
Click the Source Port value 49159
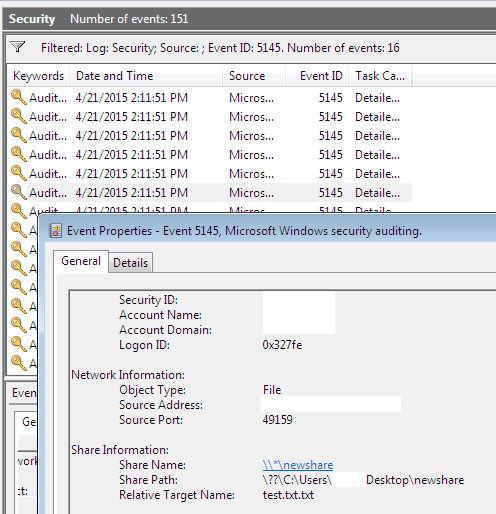tap(277, 420)
